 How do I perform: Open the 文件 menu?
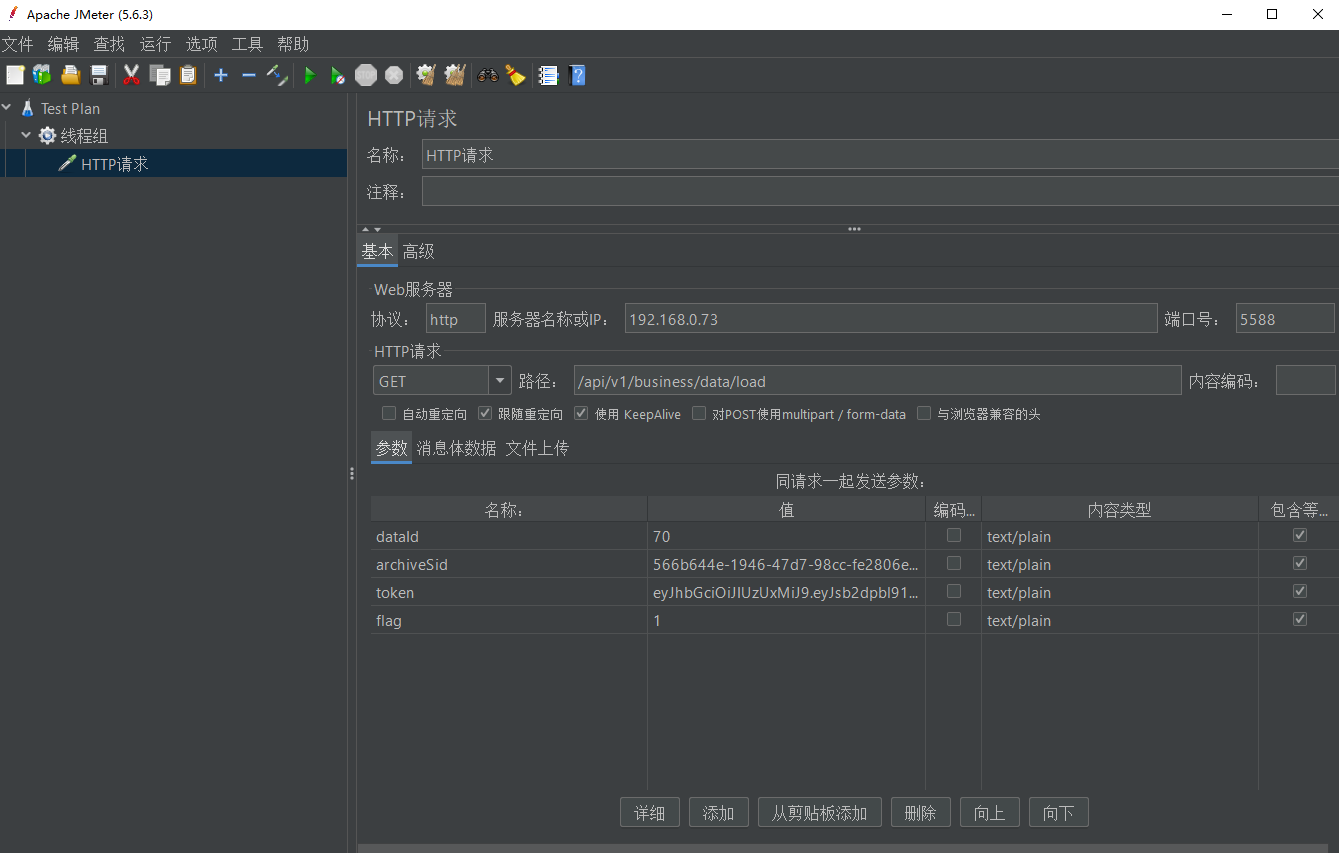[x=18, y=44]
